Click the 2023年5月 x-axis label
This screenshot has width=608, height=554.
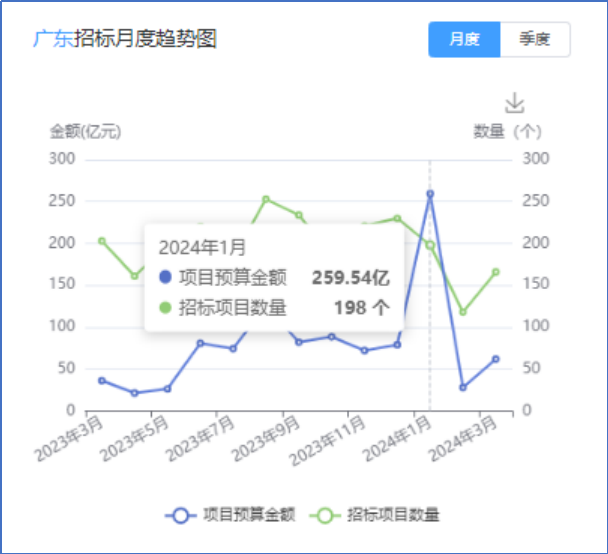[135, 438]
